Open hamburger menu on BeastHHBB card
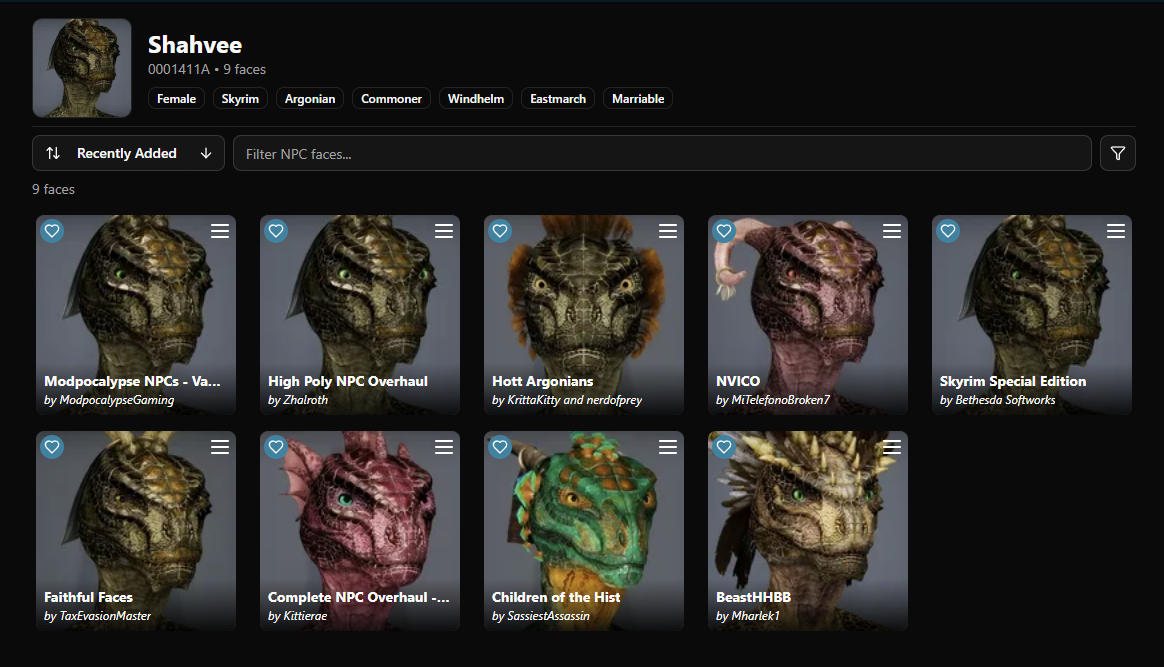1164x667 pixels. tap(892, 447)
